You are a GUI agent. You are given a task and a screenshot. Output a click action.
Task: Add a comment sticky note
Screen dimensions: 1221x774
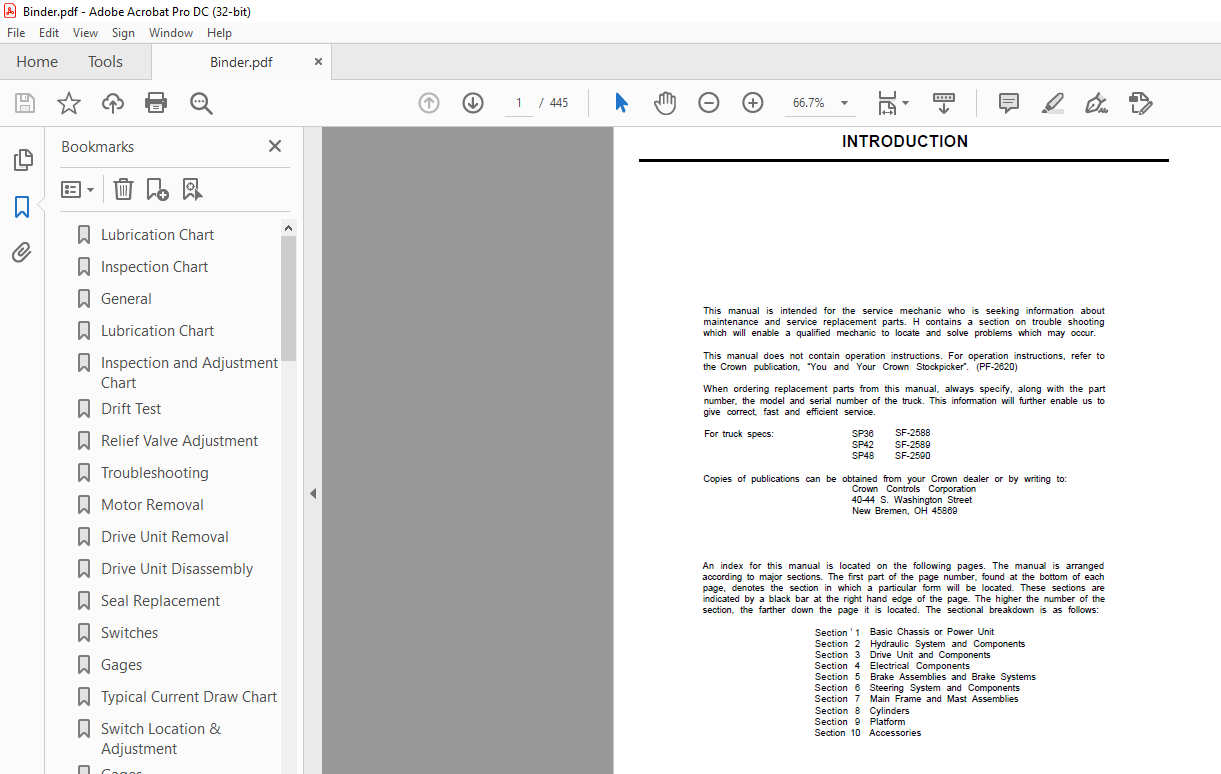click(1009, 103)
